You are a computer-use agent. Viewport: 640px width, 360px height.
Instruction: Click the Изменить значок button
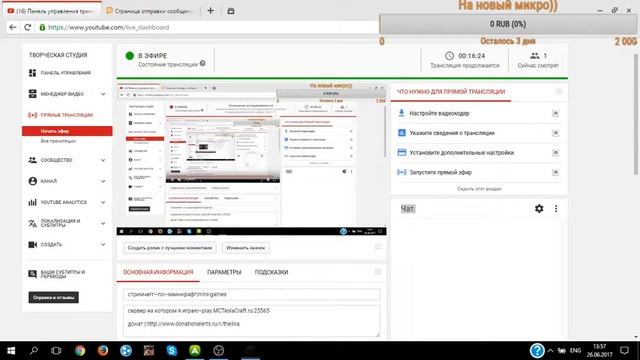tap(246, 248)
